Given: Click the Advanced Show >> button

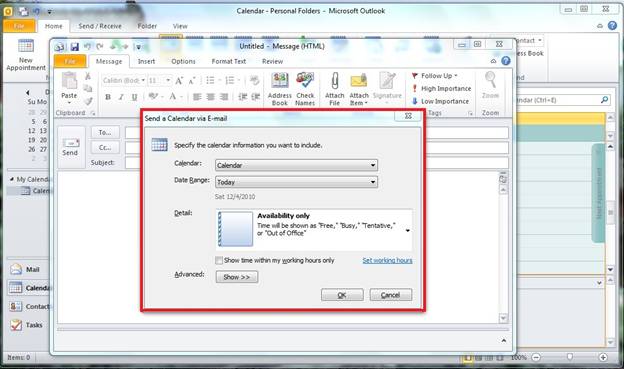Looking at the screenshot, I should pos(237,277).
